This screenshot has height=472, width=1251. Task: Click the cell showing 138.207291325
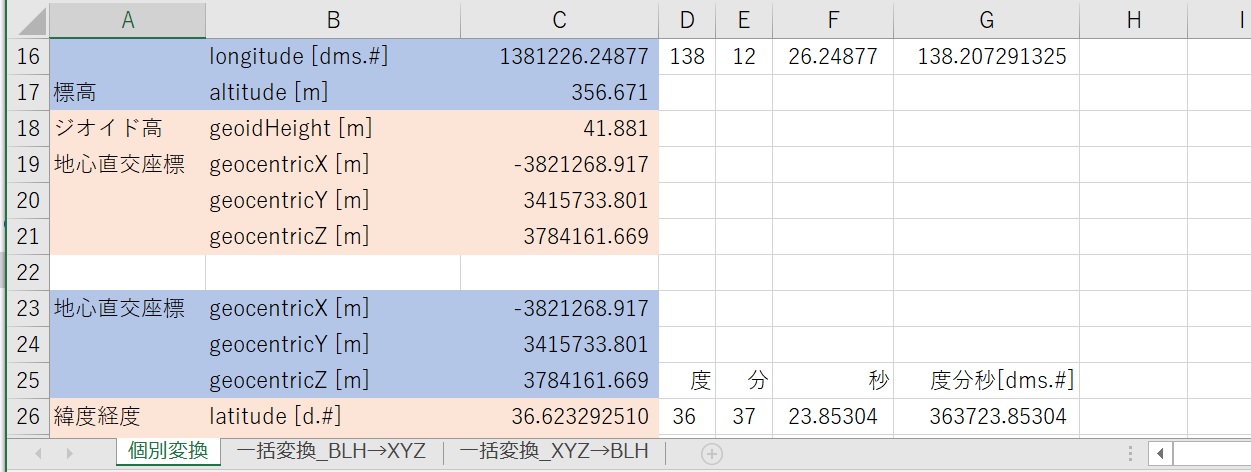[x=986, y=57]
